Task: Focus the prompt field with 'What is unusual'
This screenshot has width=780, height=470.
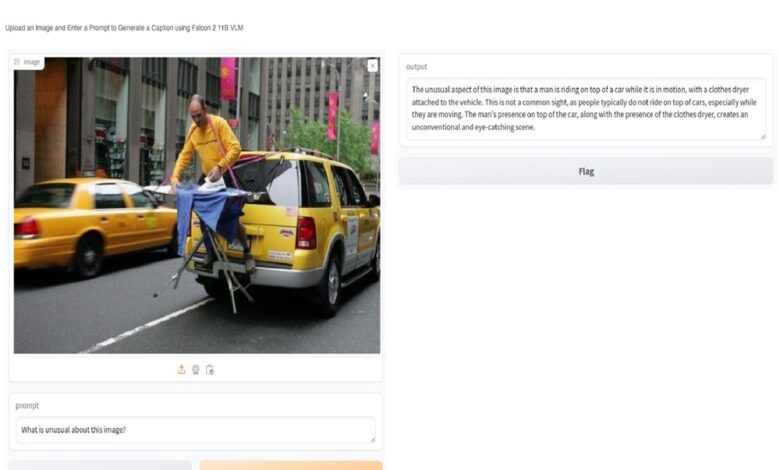Action: point(195,430)
